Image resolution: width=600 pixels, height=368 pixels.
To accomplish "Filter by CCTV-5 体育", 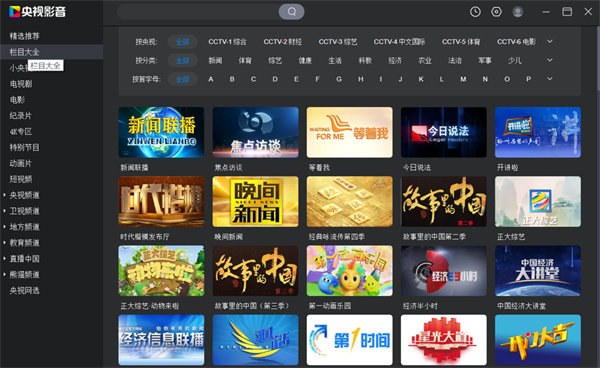I will pyautogui.click(x=461, y=42).
